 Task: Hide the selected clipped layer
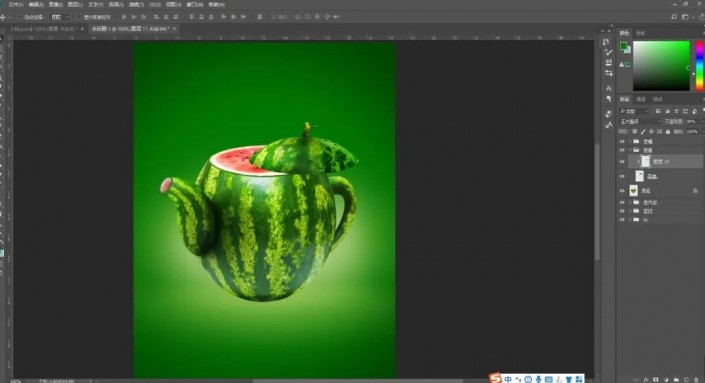(x=622, y=161)
